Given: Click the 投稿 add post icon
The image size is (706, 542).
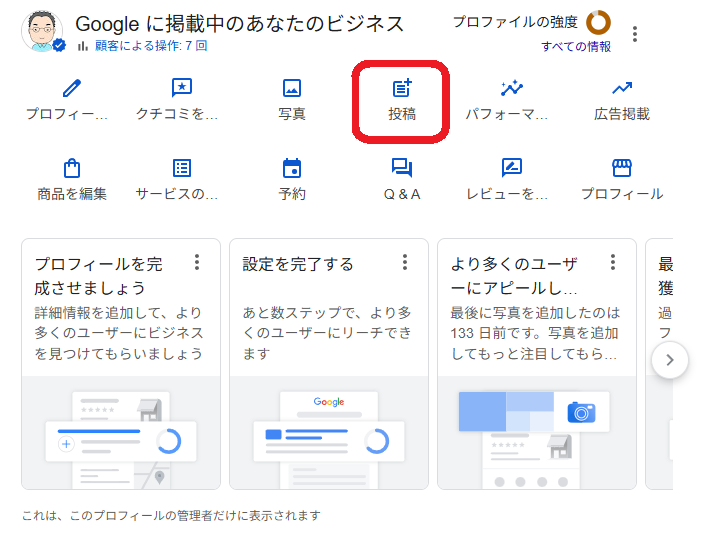Looking at the screenshot, I should [402, 88].
